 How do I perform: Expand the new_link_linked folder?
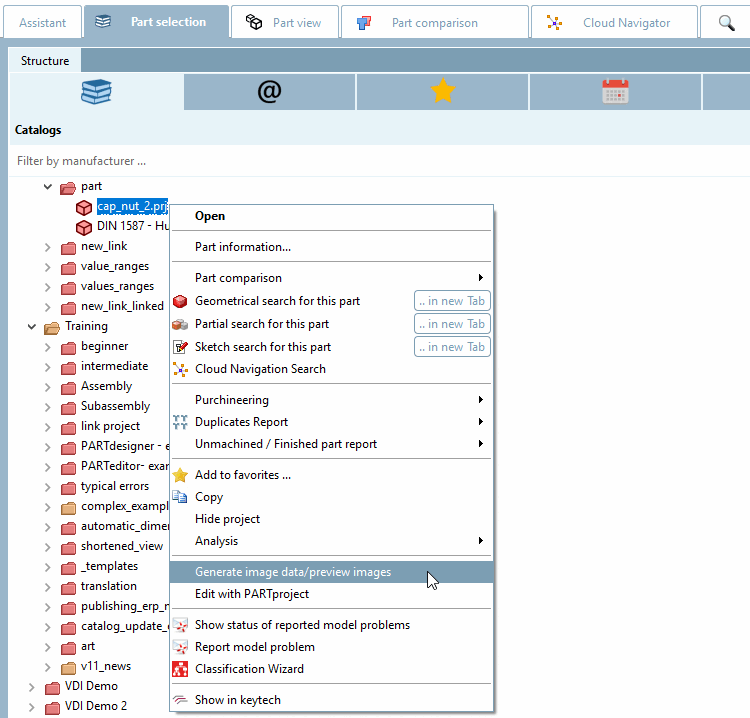tap(47, 307)
